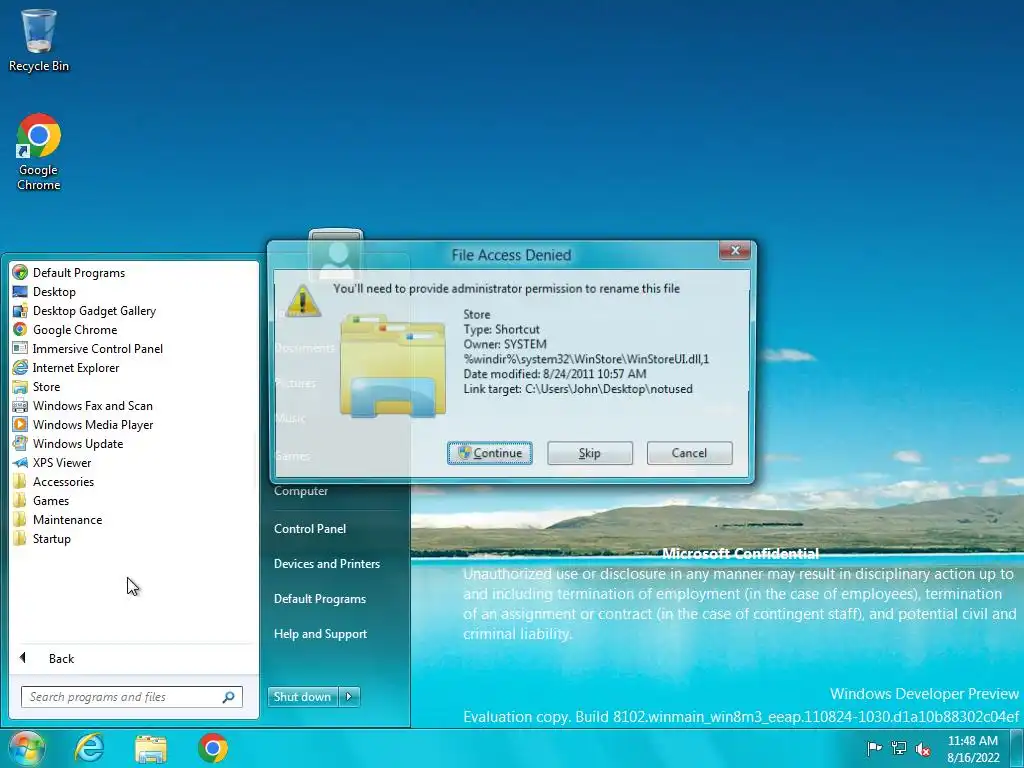This screenshot has width=1024, height=768.
Task: Click the user account picture above the Start menu
Action: click(x=336, y=255)
